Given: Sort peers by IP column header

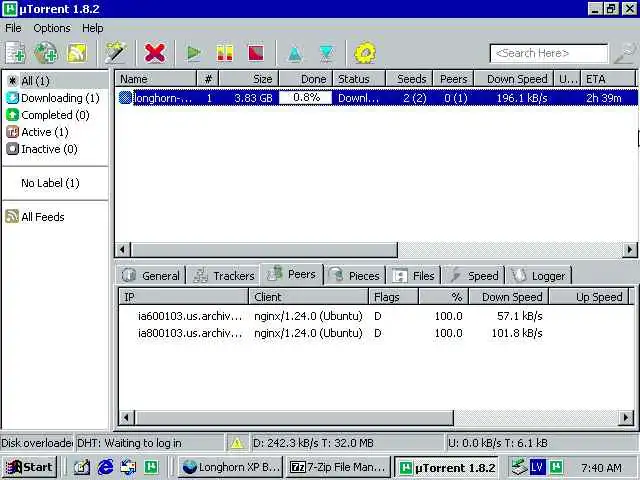Looking at the screenshot, I should pyautogui.click(x=184, y=297).
